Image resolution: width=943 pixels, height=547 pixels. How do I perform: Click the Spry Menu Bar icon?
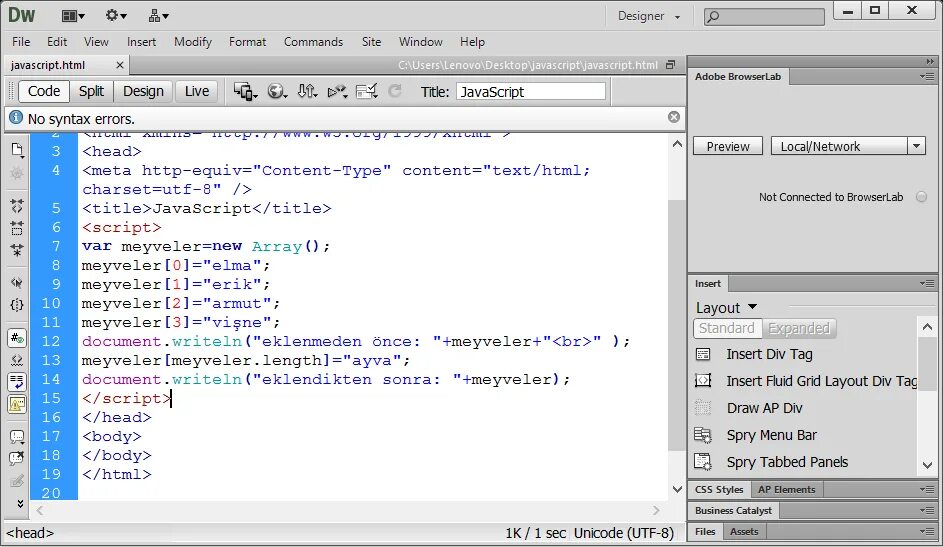pyautogui.click(x=703, y=435)
